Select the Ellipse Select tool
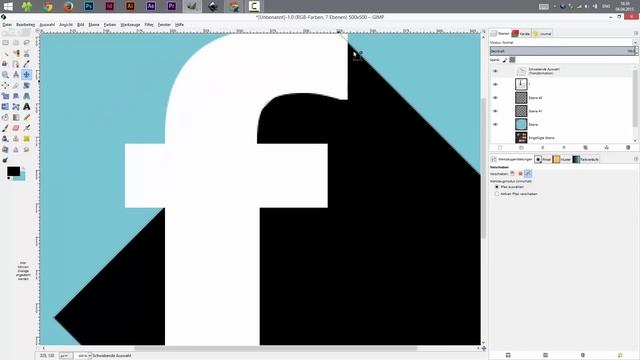The height and width of the screenshot is (360, 640). (x=16, y=42)
